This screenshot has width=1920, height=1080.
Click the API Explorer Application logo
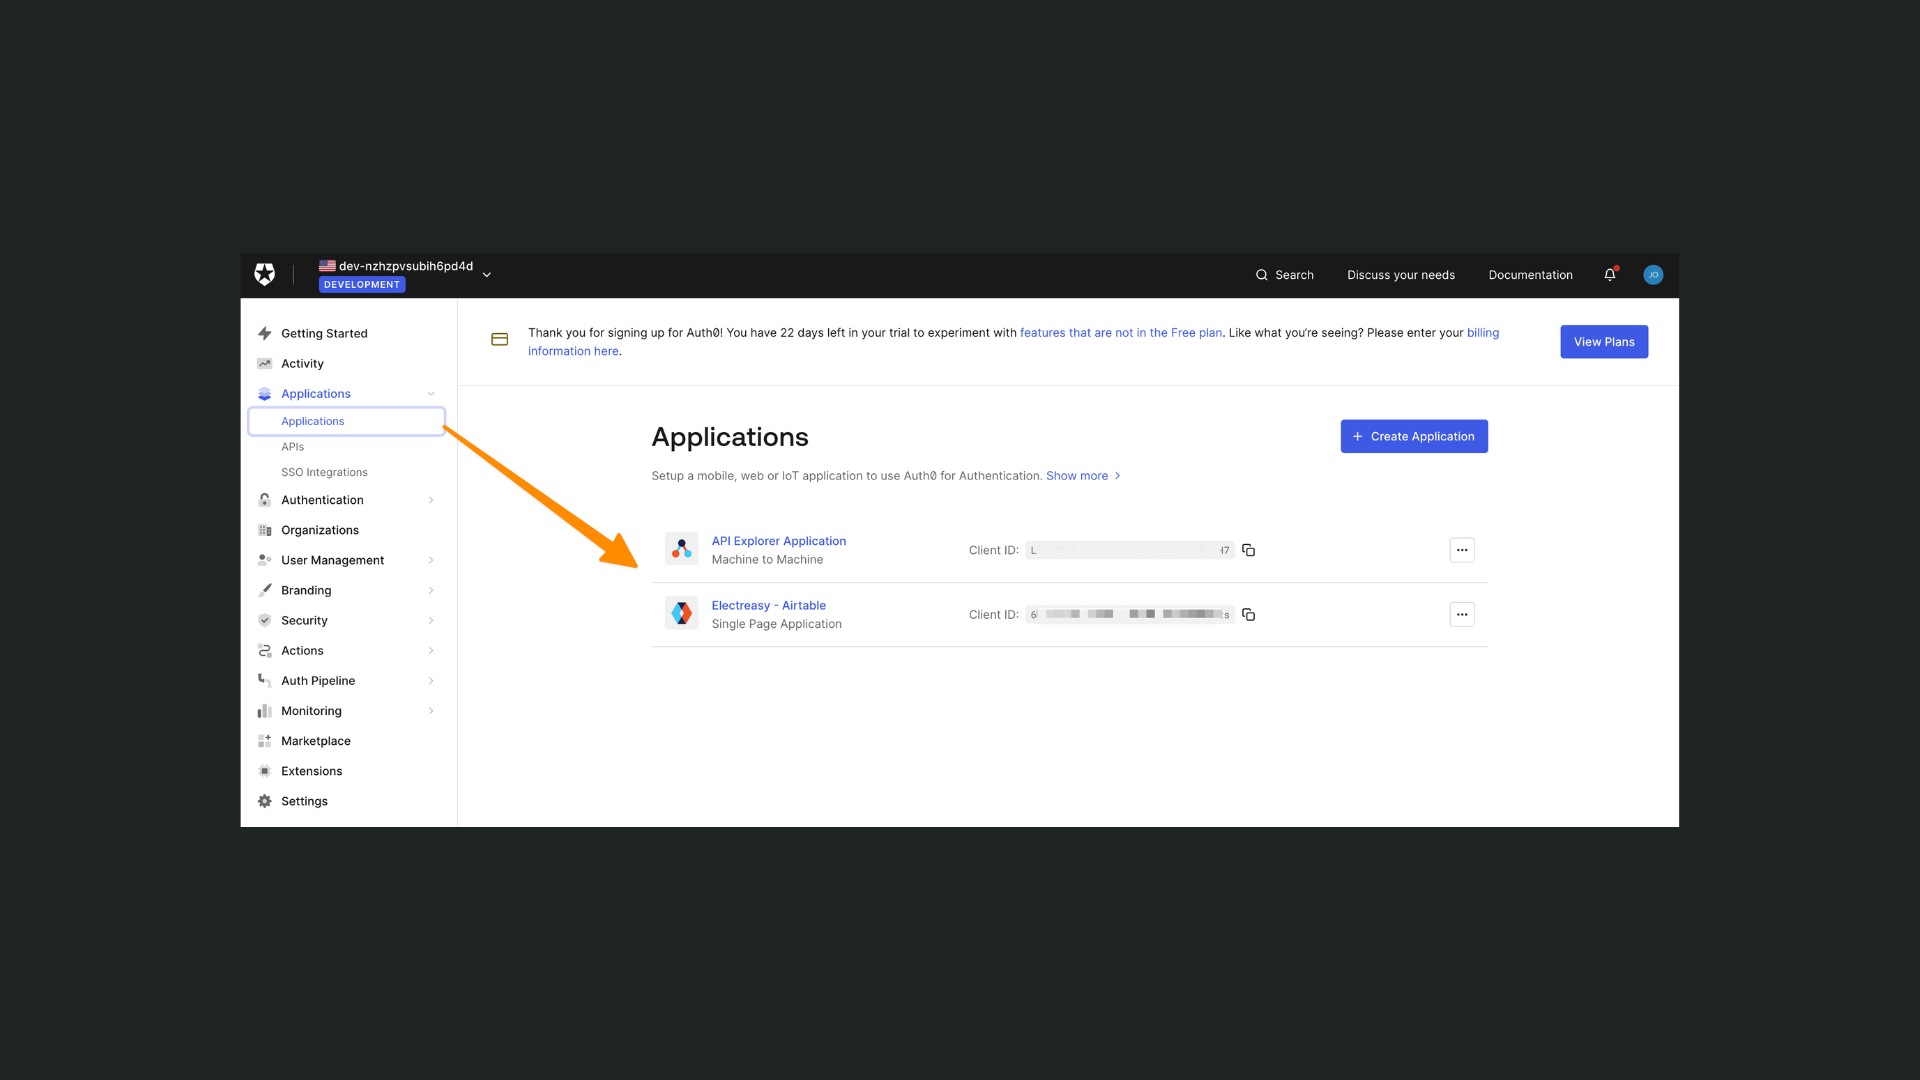tap(681, 548)
